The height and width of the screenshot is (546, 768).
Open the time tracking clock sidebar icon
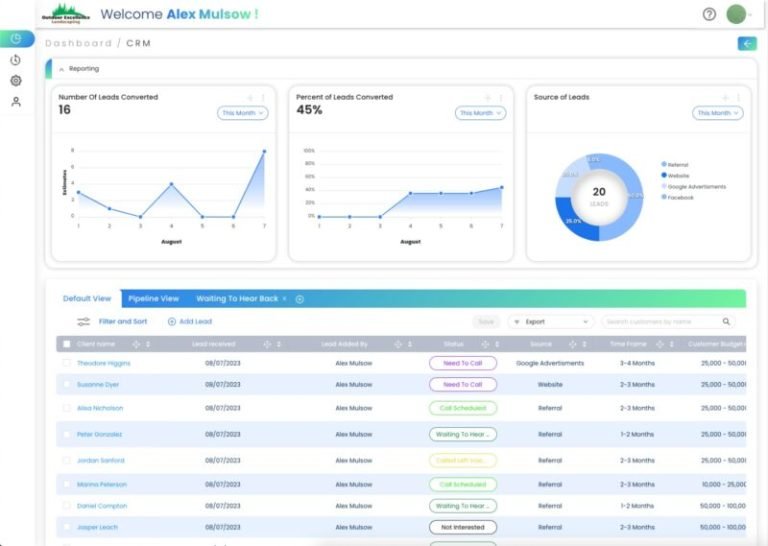pyautogui.click(x=16, y=60)
